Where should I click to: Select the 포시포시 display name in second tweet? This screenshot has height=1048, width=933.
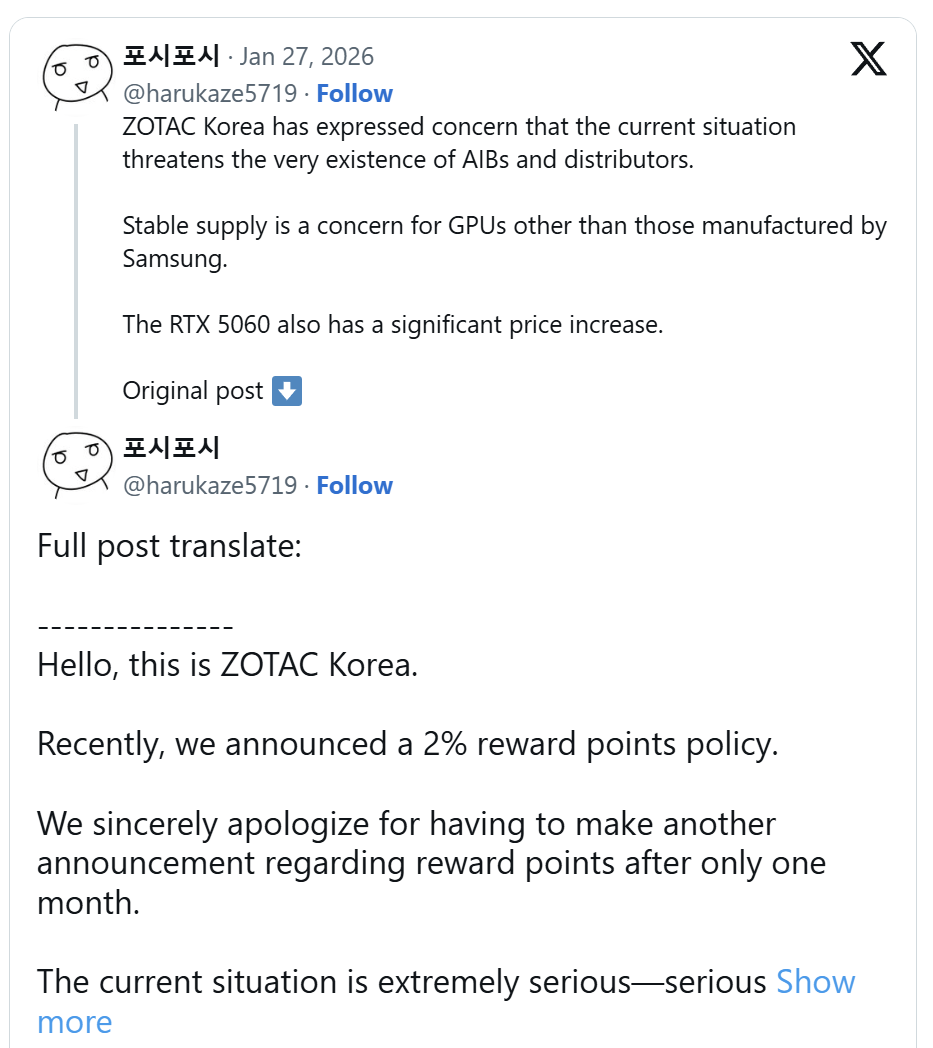(170, 447)
